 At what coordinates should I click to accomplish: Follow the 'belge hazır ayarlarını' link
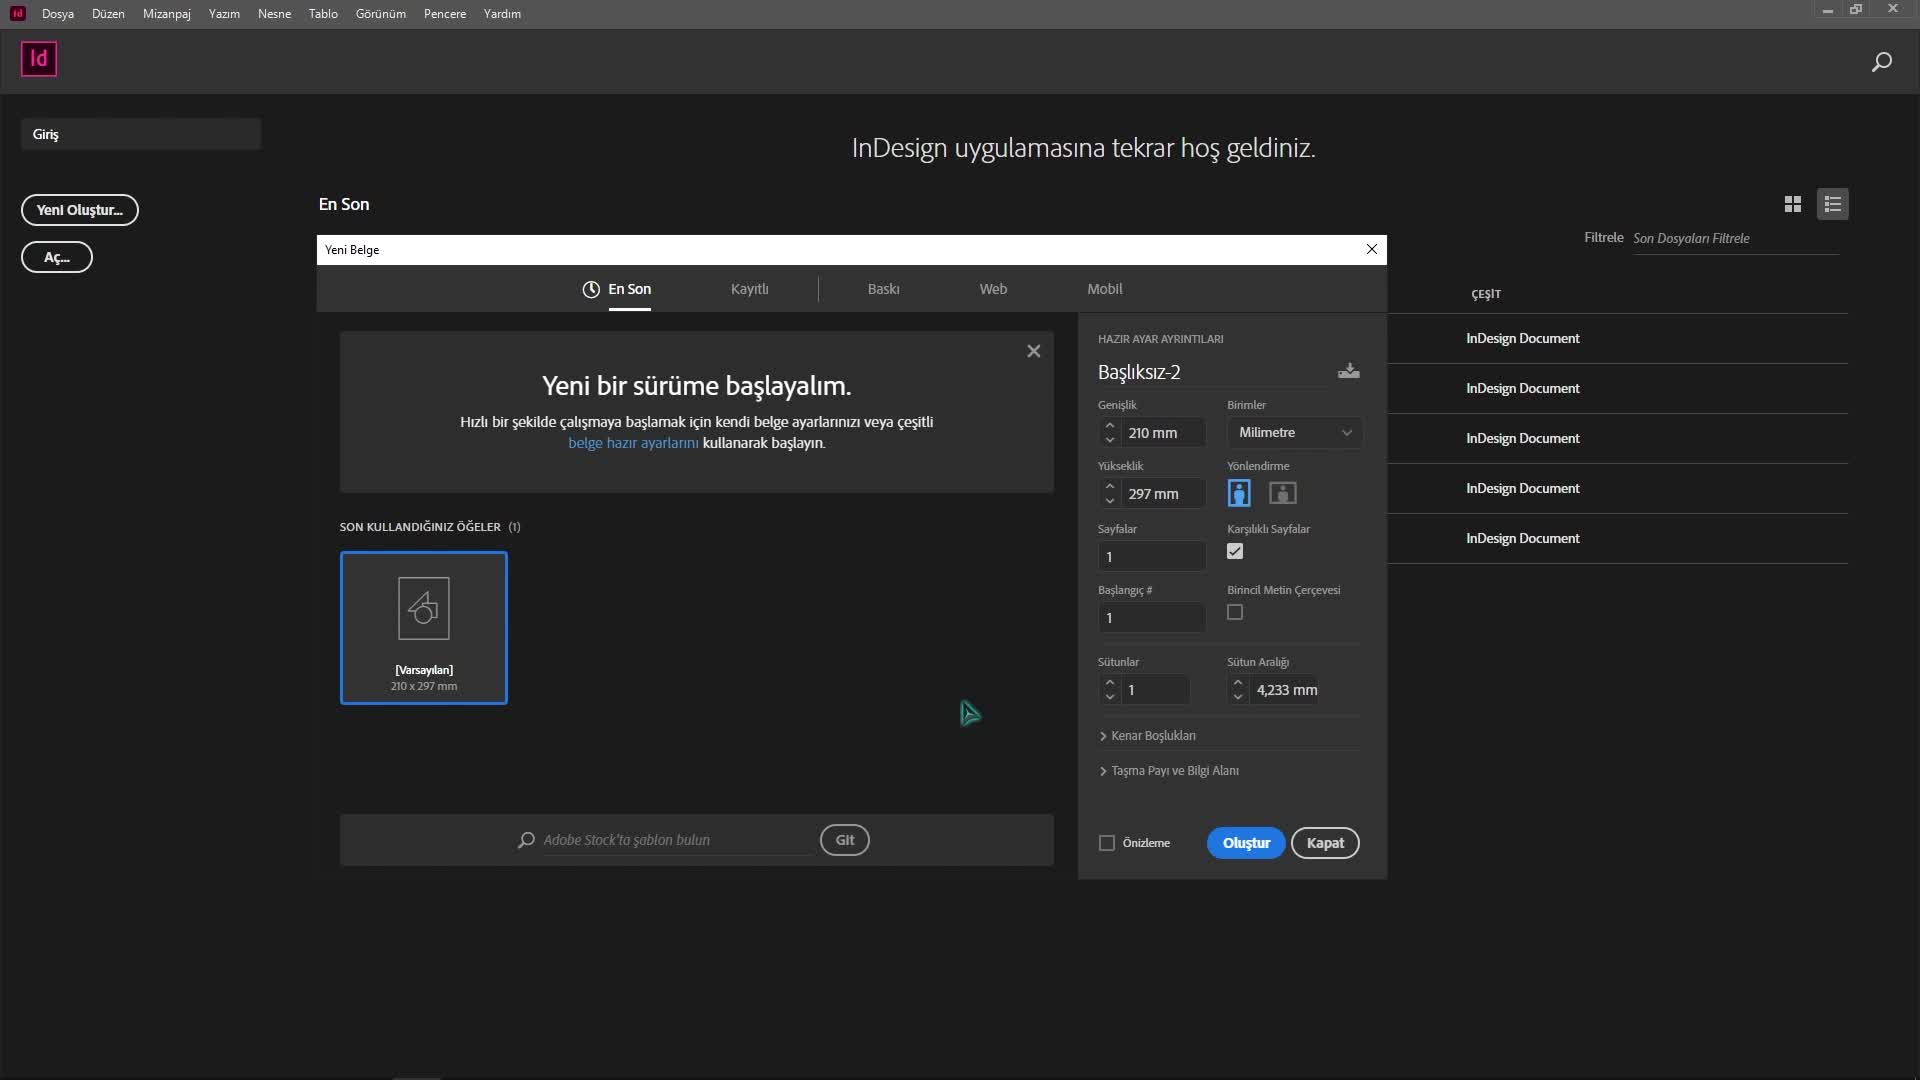633,443
